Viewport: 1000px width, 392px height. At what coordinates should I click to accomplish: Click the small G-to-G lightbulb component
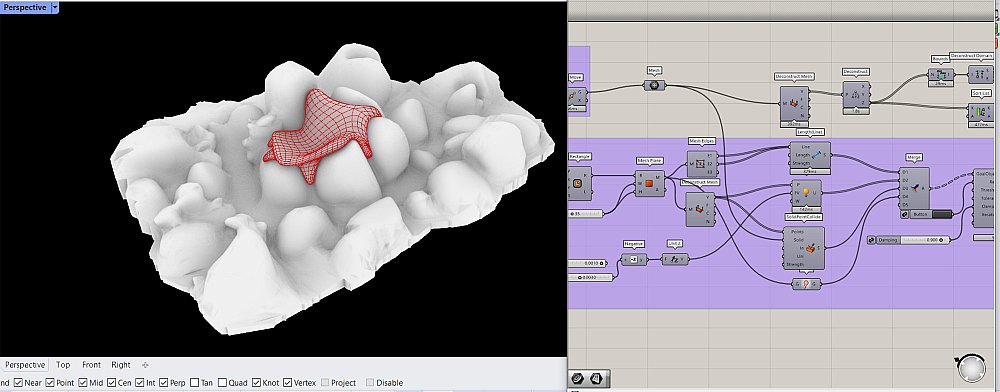(x=806, y=284)
